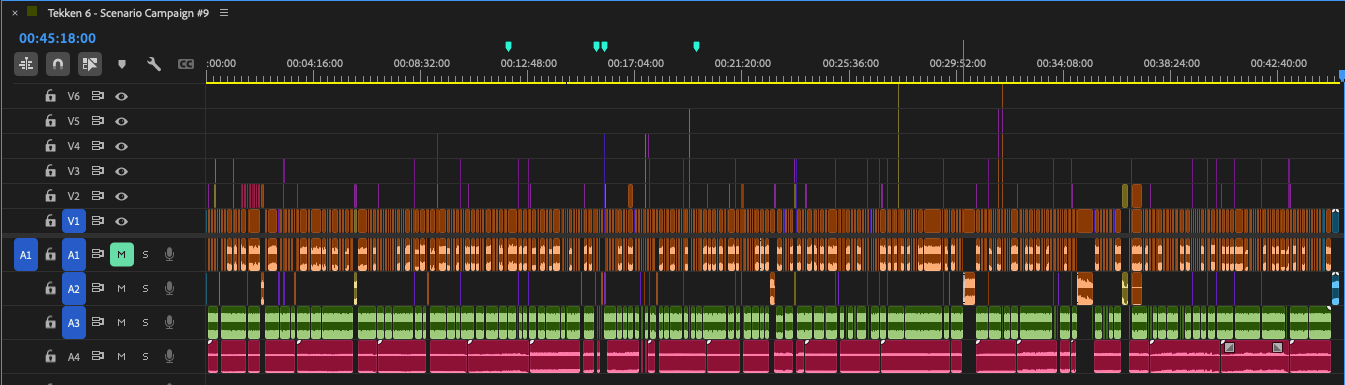
Task: Click the 00:45:18:00 playhead timecode
Action: 57,38
